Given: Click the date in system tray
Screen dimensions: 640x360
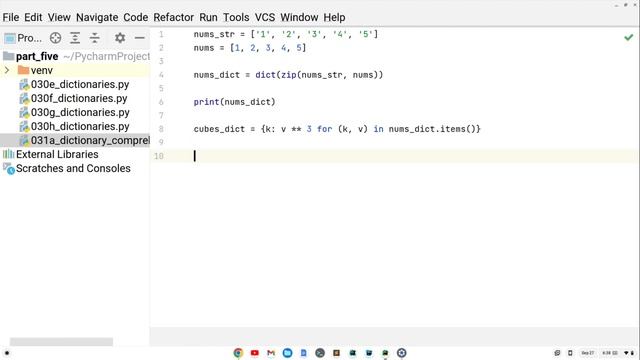Looking at the screenshot, I should pyautogui.click(x=588, y=353).
